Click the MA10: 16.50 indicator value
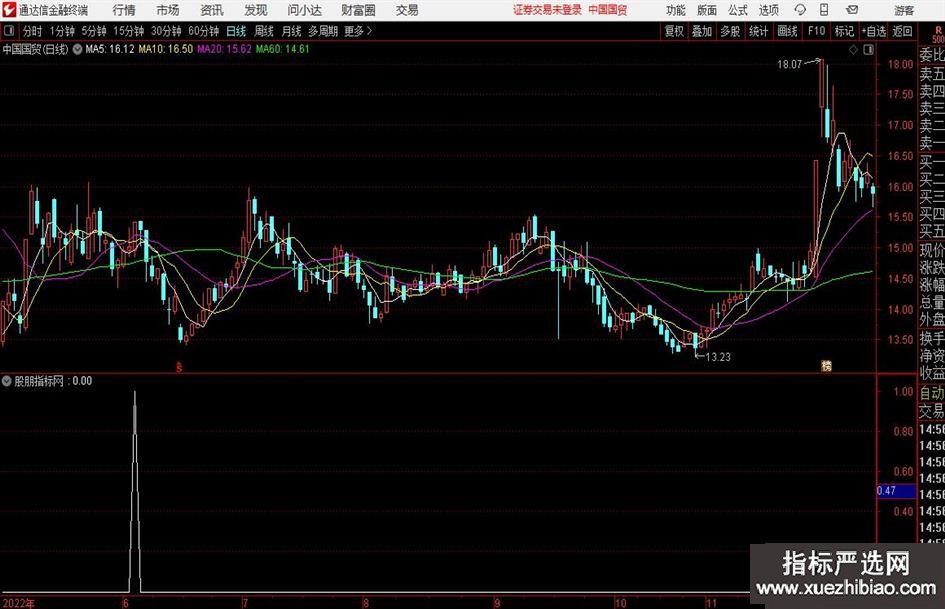This screenshot has width=945, height=609. pos(166,49)
